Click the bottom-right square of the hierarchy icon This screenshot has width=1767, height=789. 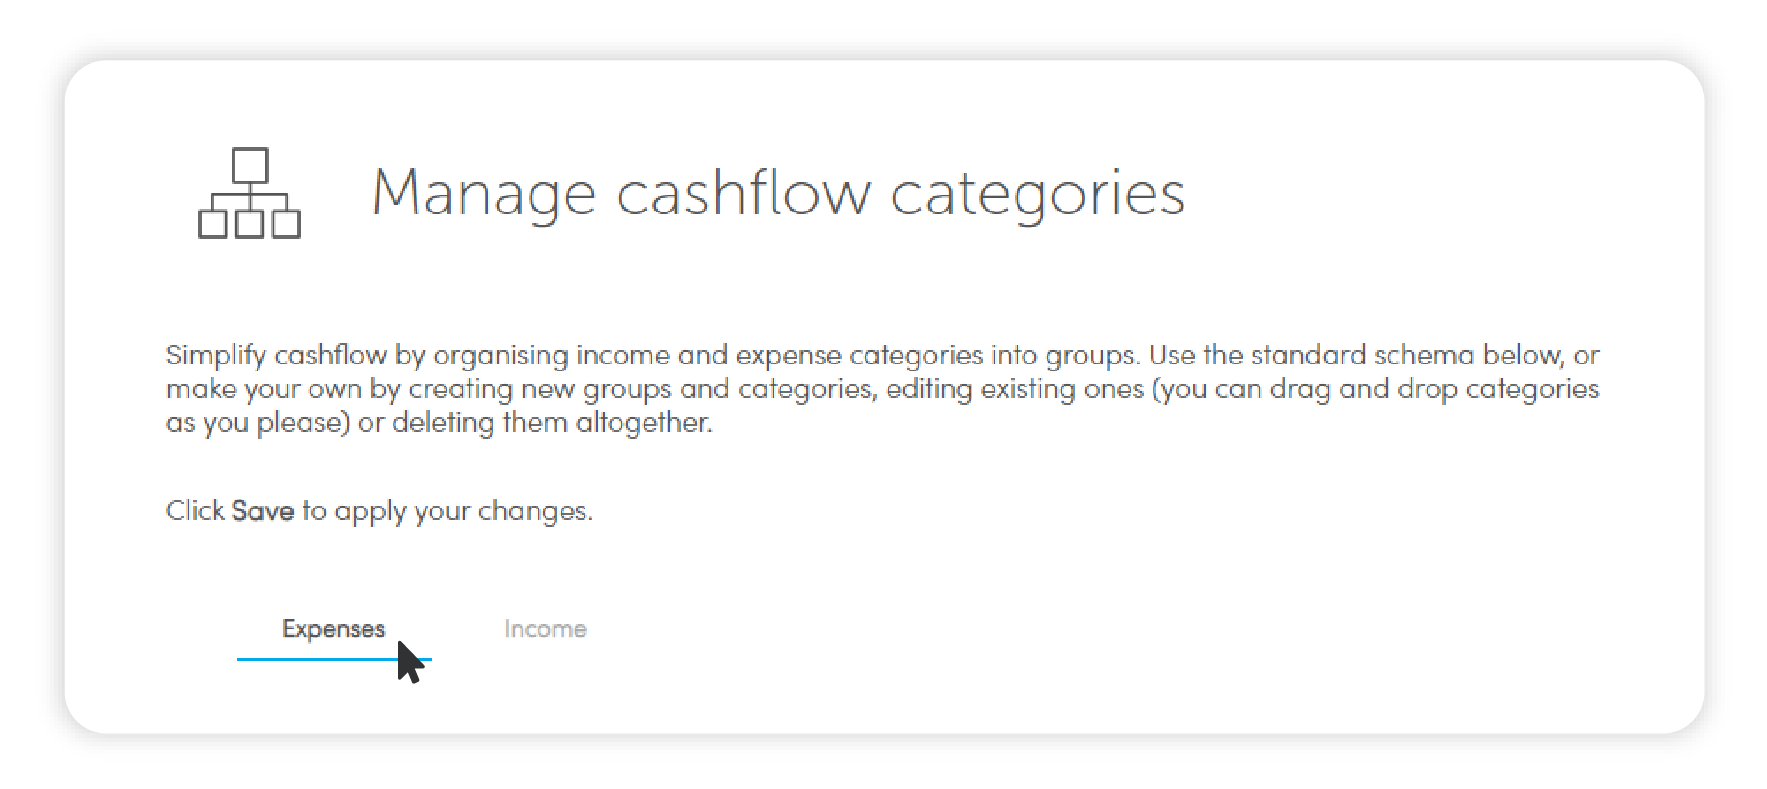point(287,224)
